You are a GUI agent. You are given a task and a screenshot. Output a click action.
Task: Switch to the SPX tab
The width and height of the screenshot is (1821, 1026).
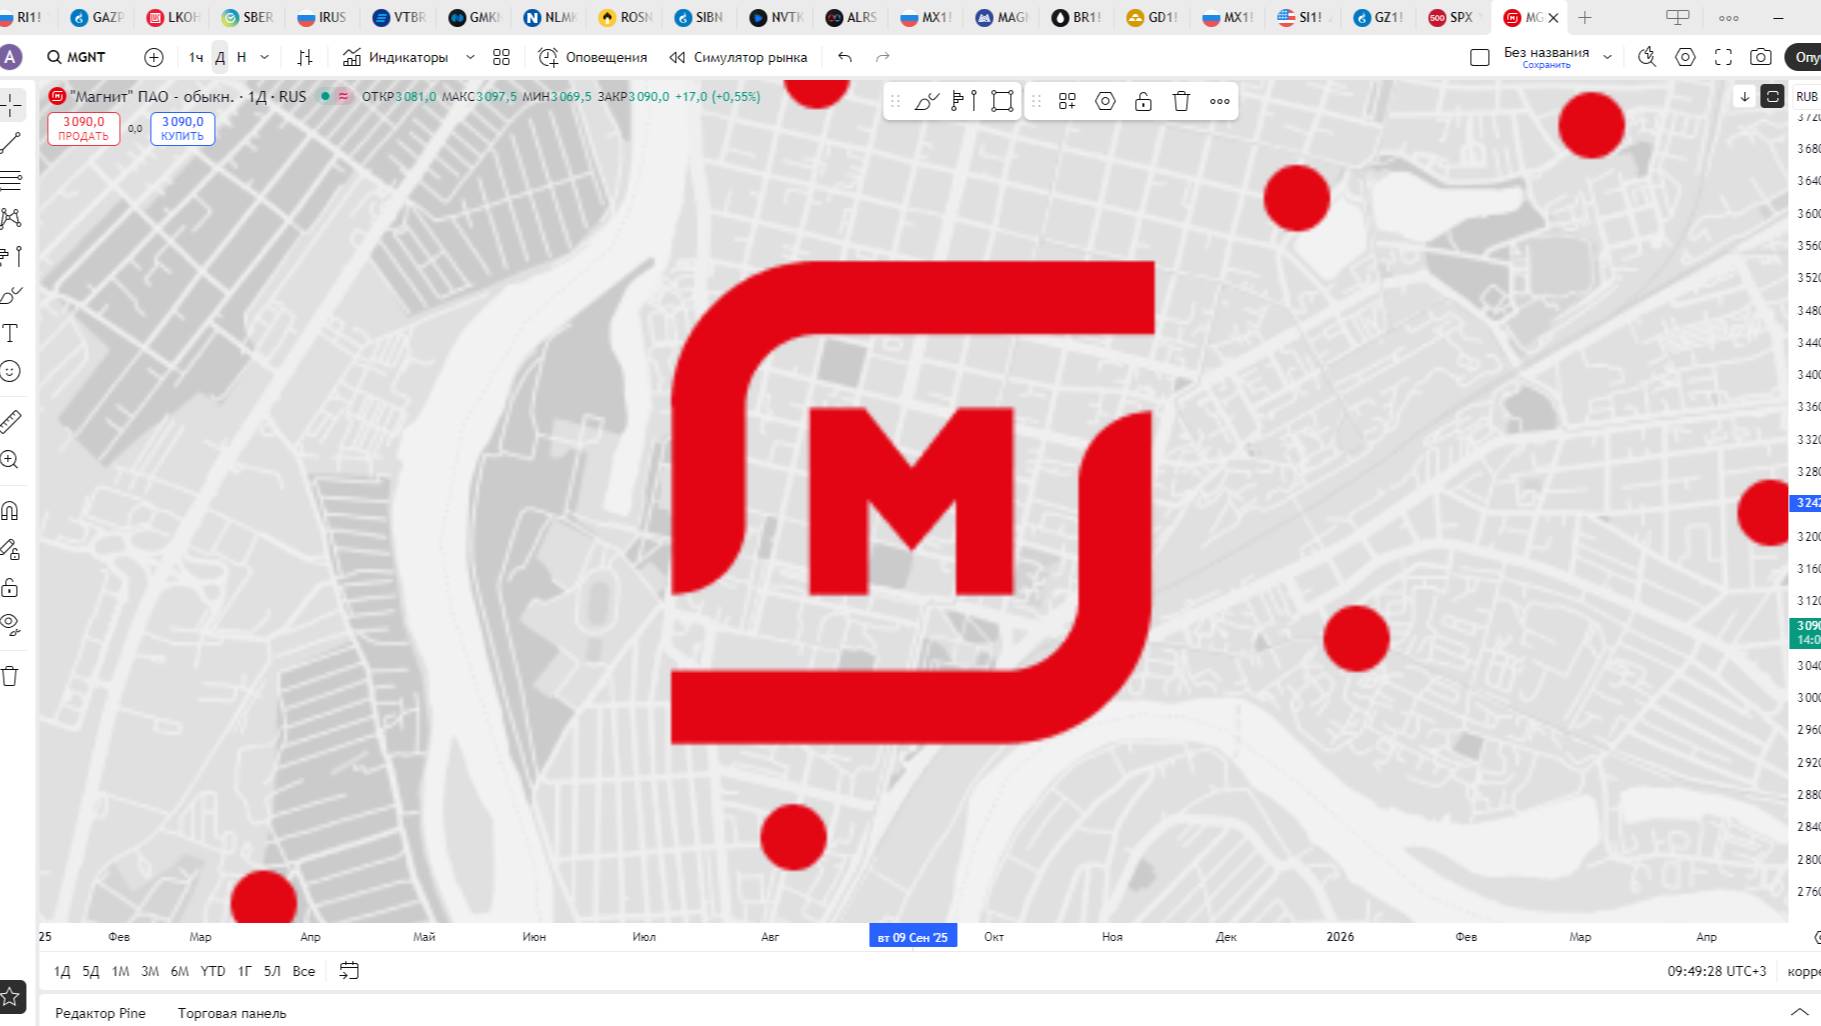(x=1451, y=17)
